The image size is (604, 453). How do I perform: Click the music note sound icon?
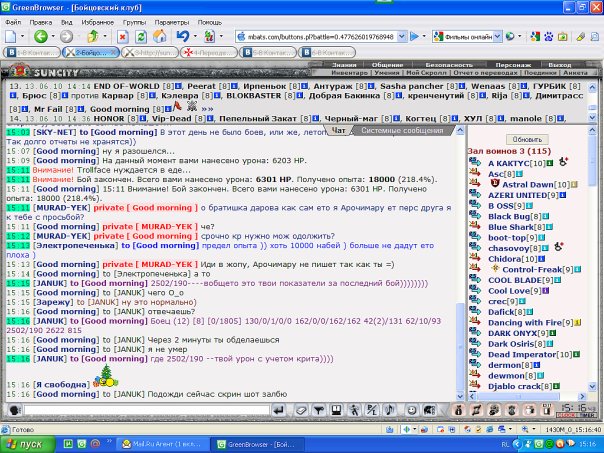389,410
